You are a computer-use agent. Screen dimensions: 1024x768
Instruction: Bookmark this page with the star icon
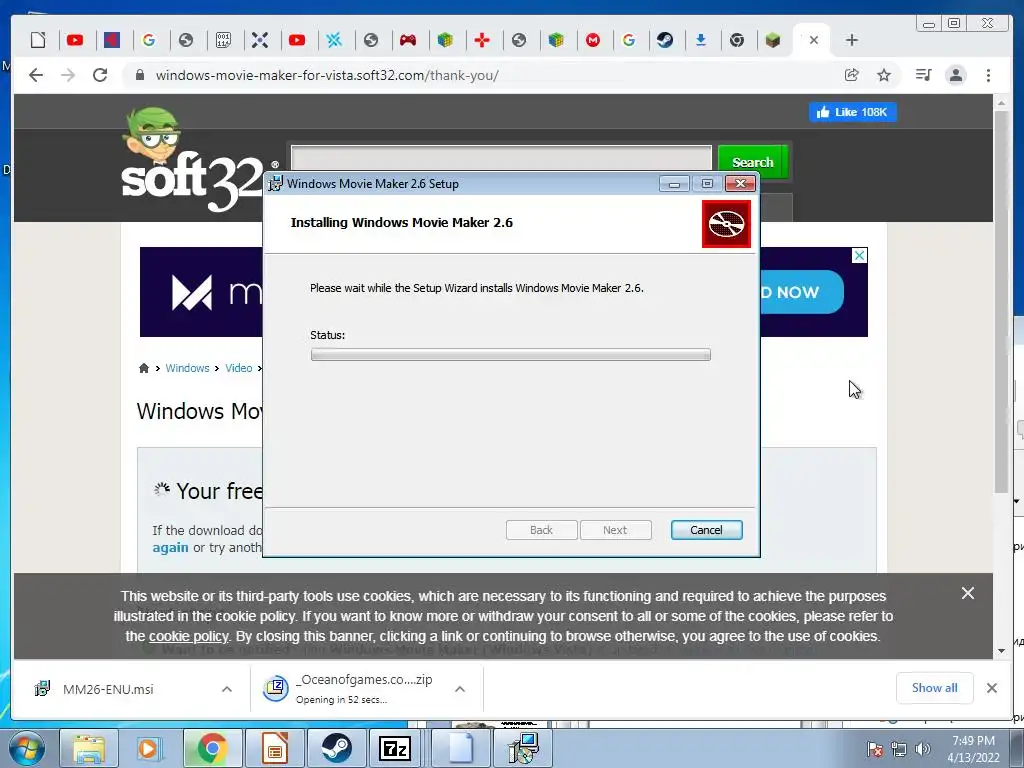pyautogui.click(x=884, y=75)
